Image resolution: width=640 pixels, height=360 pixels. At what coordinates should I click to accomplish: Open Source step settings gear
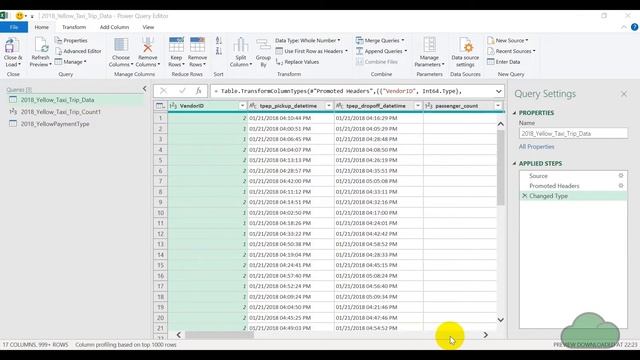(621, 176)
